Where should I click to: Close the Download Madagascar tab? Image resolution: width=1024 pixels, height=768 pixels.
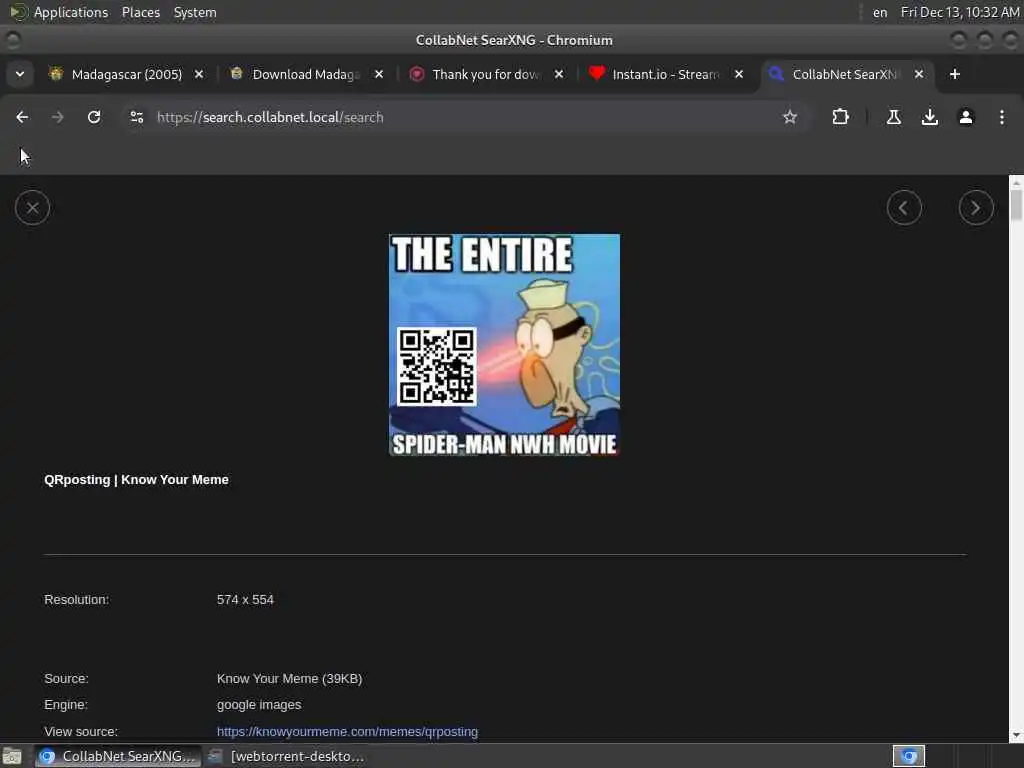pyautogui.click(x=379, y=74)
